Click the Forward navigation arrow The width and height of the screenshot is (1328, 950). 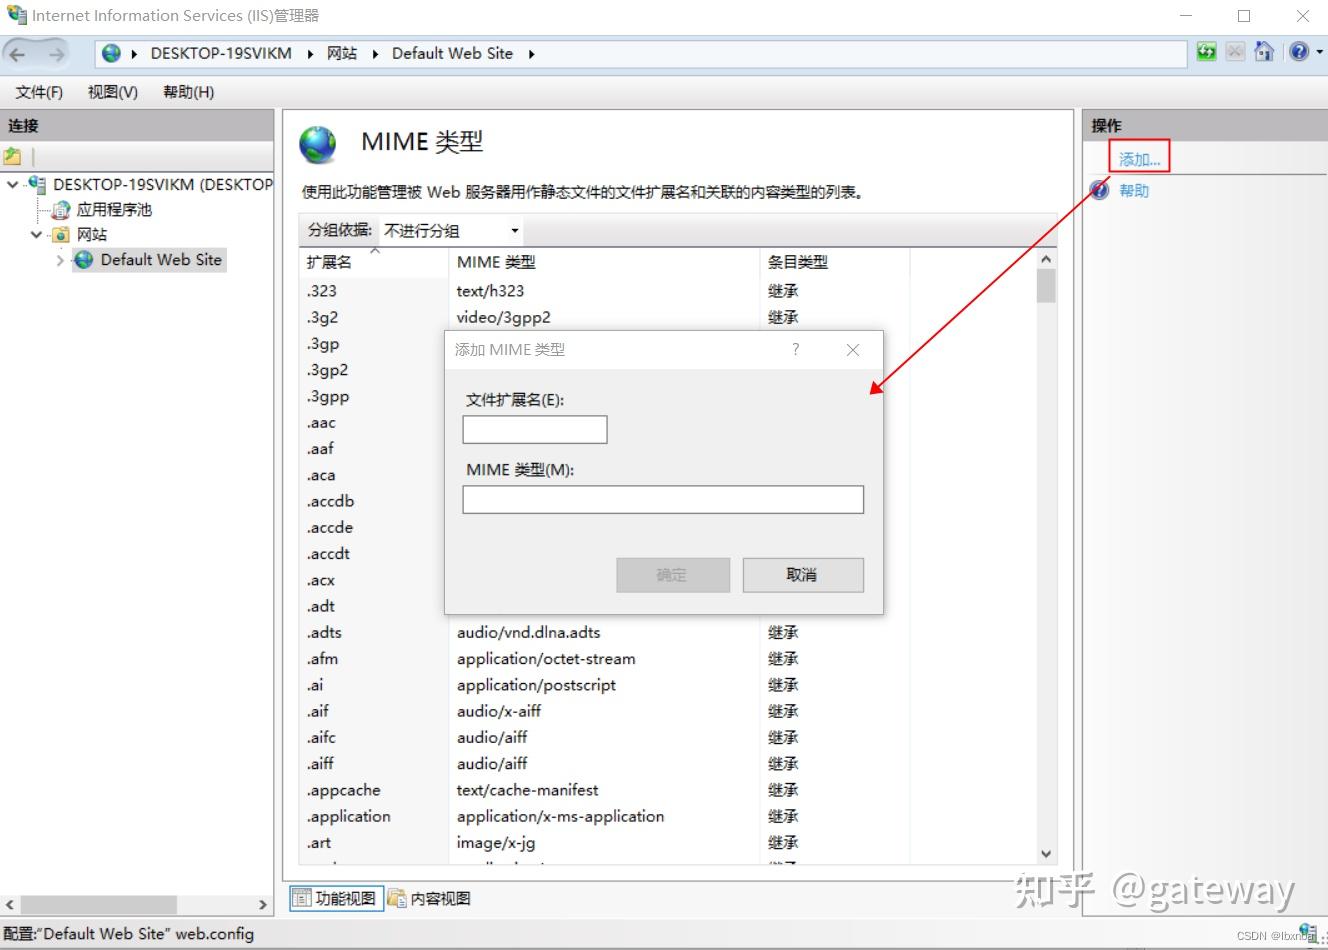(57, 54)
